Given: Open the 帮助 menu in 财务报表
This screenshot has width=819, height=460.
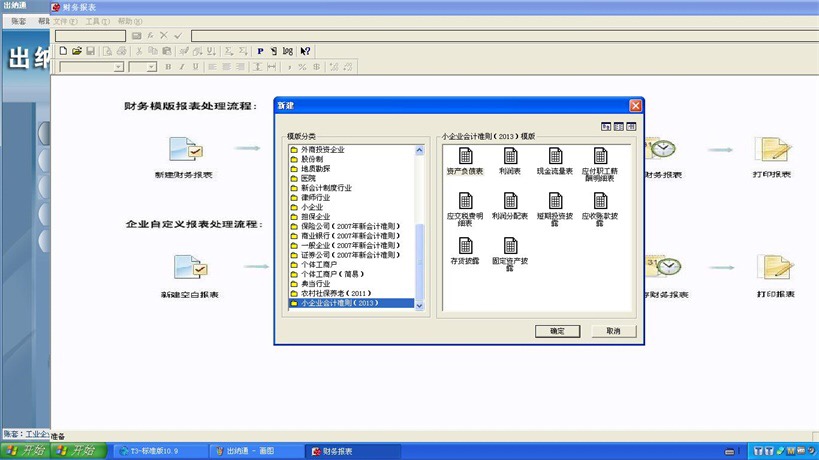Looking at the screenshot, I should (129, 21).
